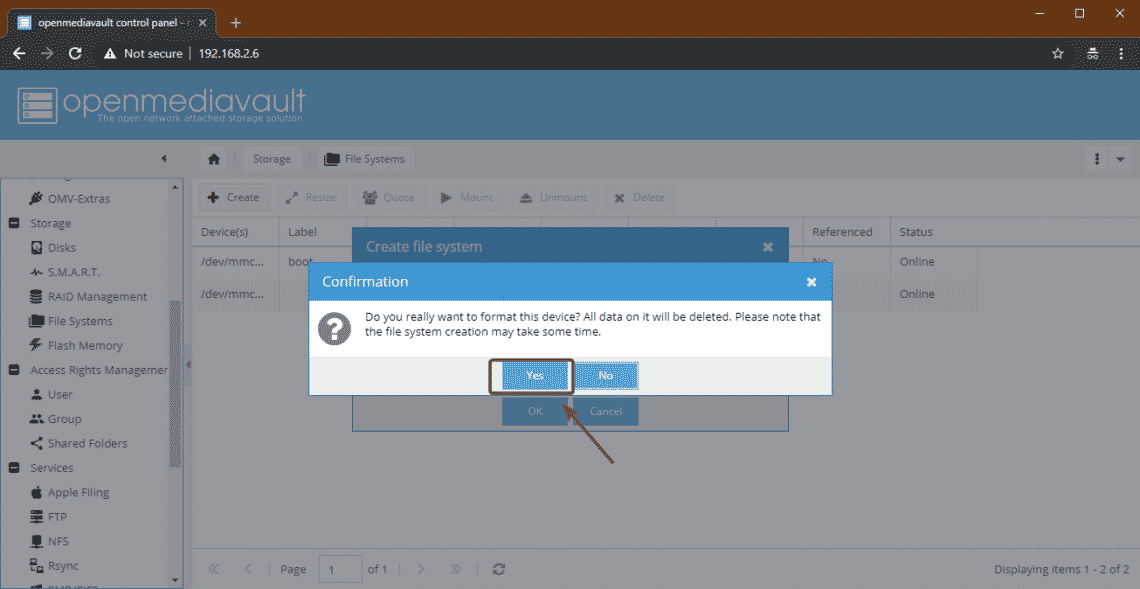1140x589 pixels.
Task: Go to the previous page
Action: [249, 569]
